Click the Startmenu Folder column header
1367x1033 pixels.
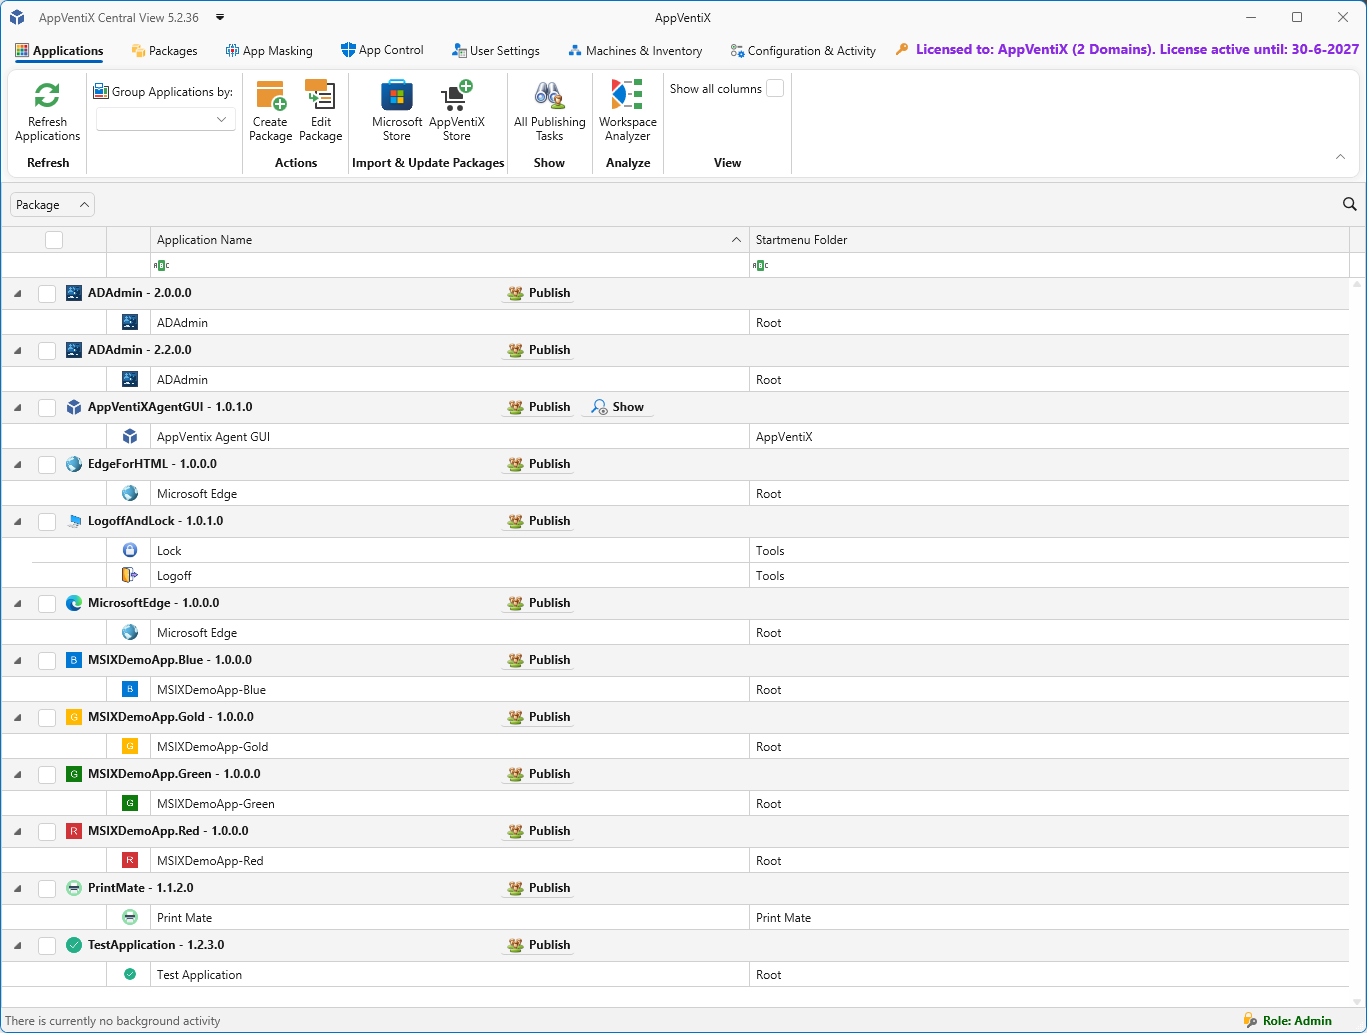(x=1049, y=240)
